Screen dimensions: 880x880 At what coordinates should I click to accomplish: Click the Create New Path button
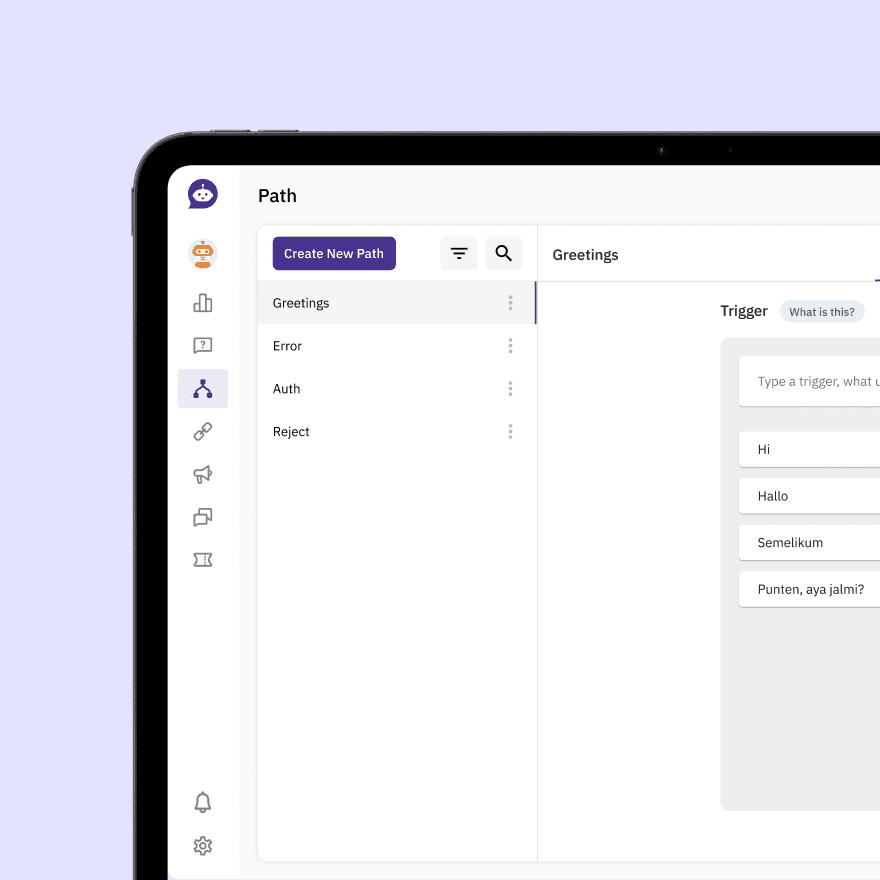click(334, 254)
